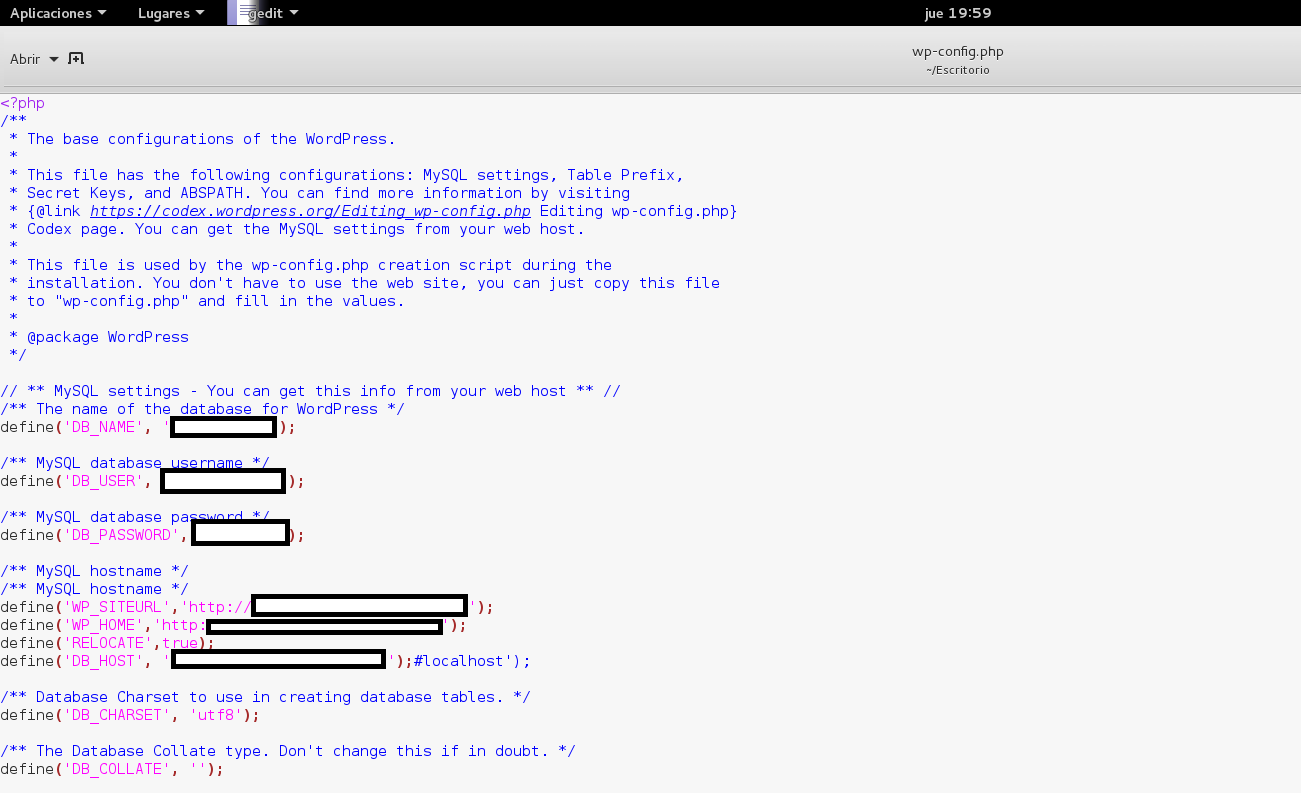Create a new document tab icon
Image resolution: width=1301 pixels, height=793 pixels.
click(x=76, y=59)
